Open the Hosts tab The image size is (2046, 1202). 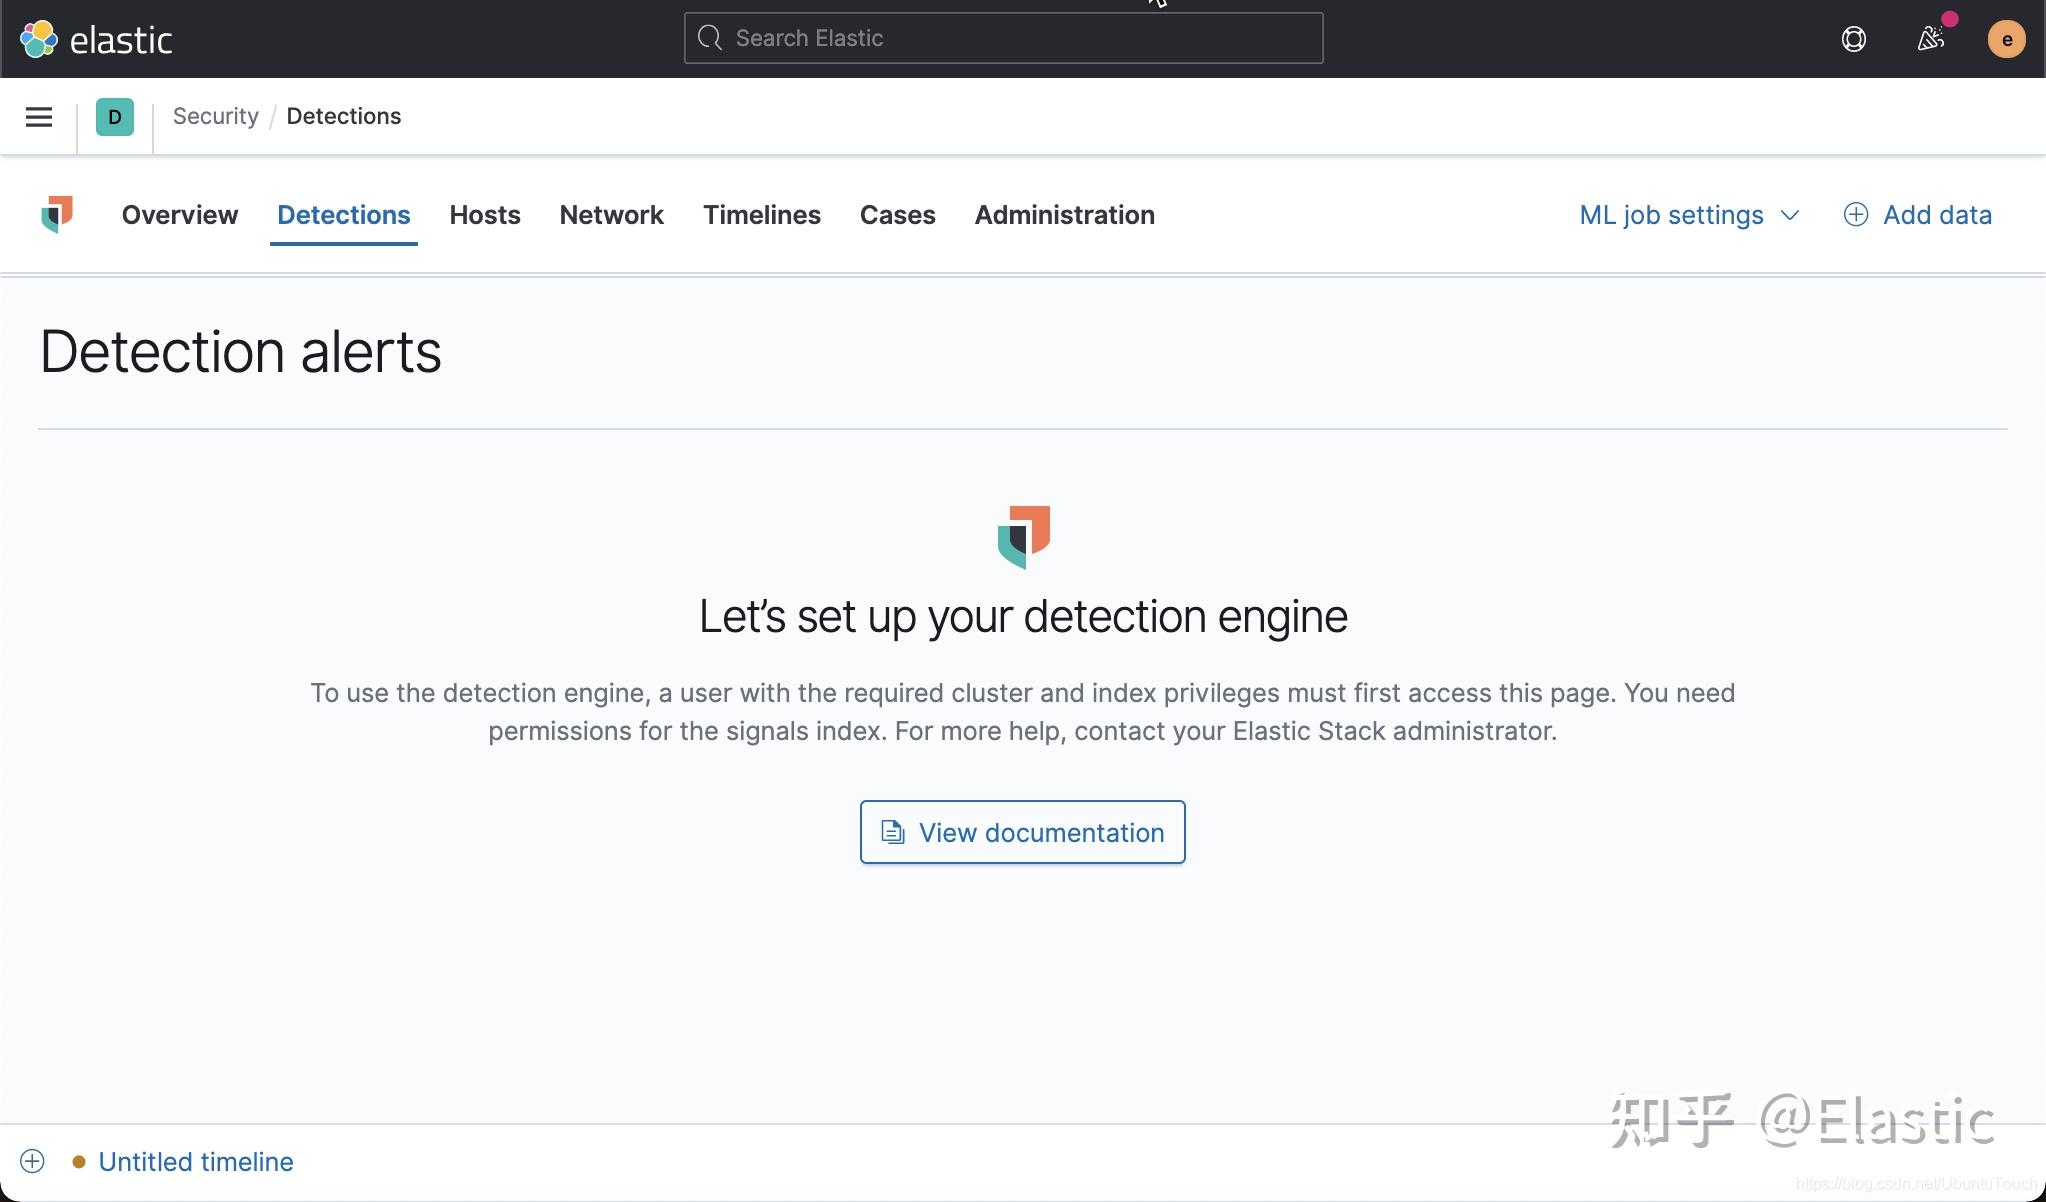click(485, 215)
